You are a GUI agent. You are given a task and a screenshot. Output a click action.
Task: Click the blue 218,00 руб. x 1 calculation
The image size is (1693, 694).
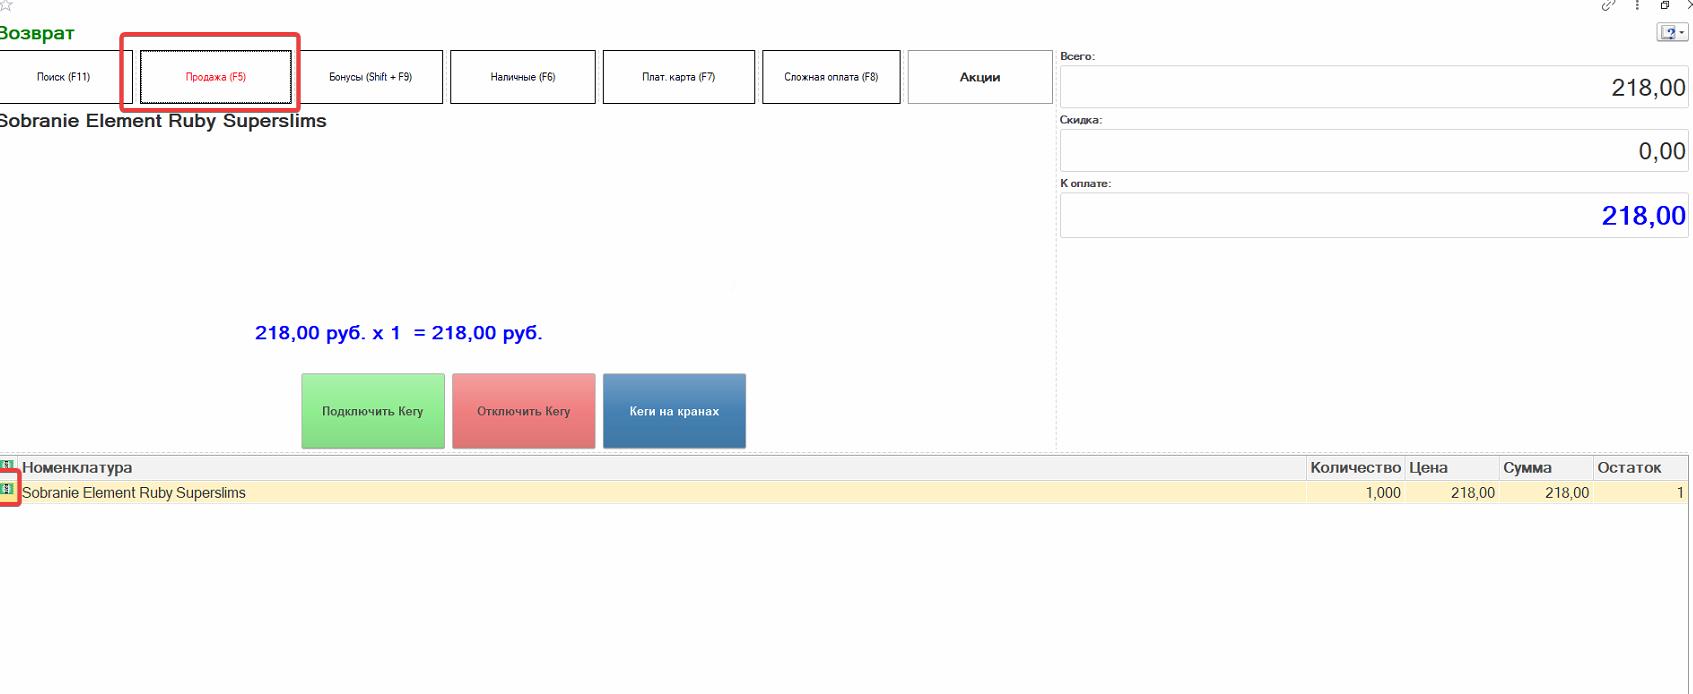(x=398, y=333)
